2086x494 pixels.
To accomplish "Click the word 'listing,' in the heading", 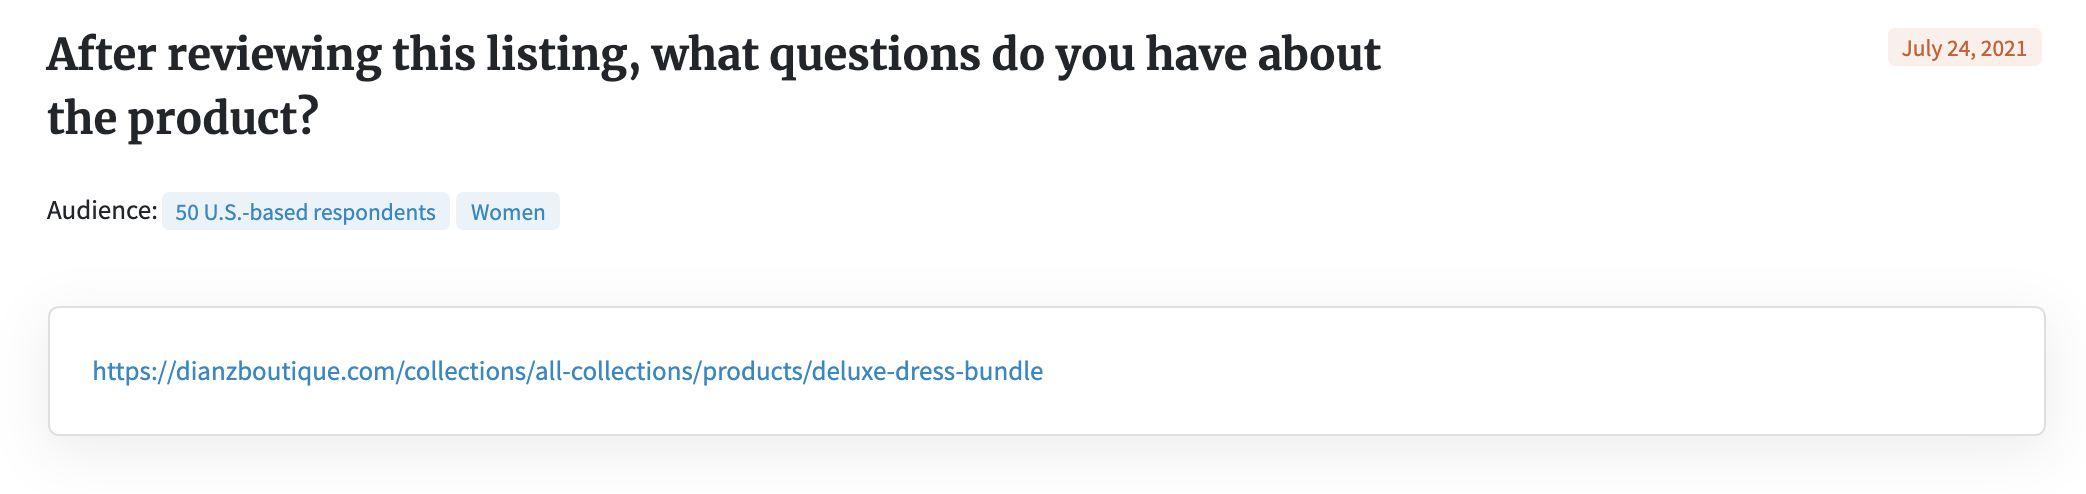I will 563,55.
